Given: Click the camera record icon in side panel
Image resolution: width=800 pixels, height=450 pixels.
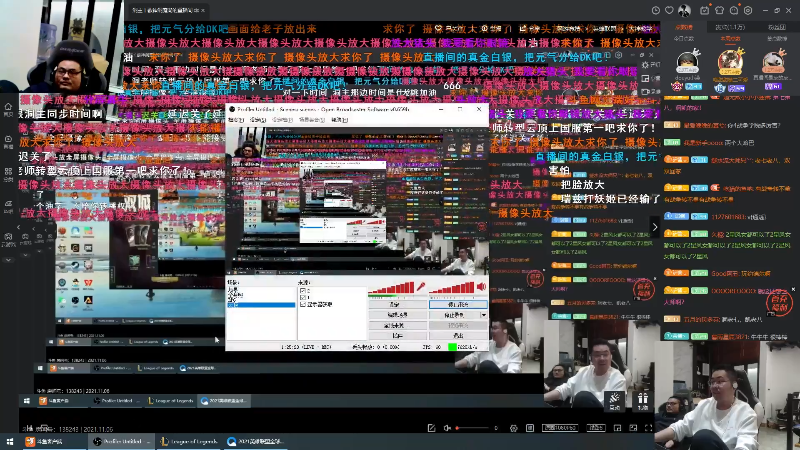Looking at the screenshot, I should tap(645, 92).
